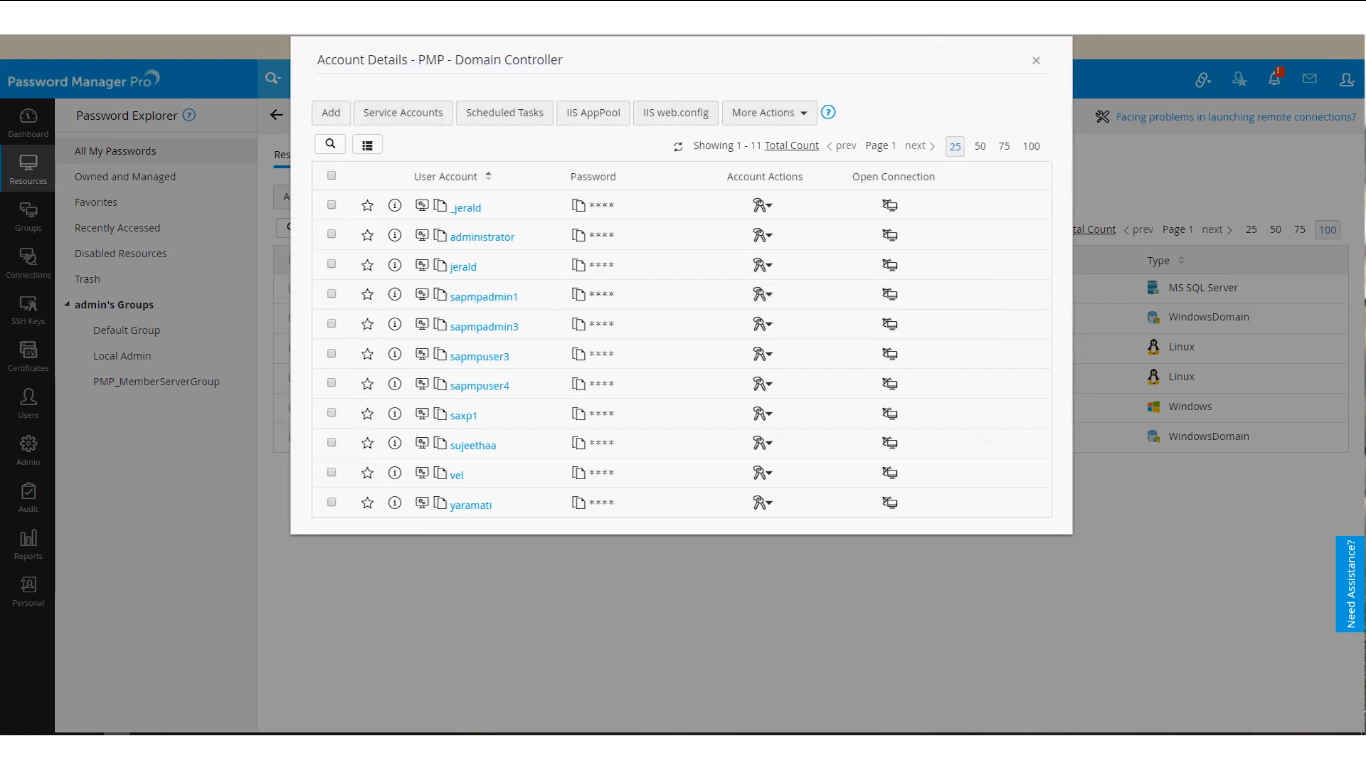Click the search magnifier in account dialog

point(330,144)
